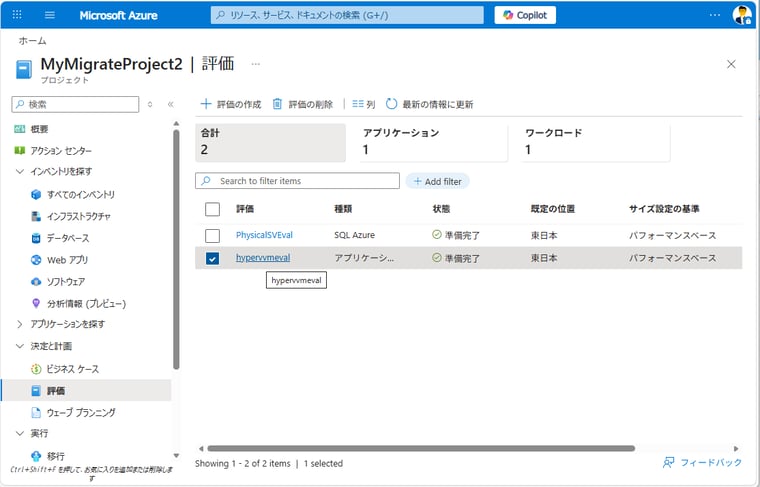Select the ワークロード summary tile
760x487 pixels.
point(596,142)
